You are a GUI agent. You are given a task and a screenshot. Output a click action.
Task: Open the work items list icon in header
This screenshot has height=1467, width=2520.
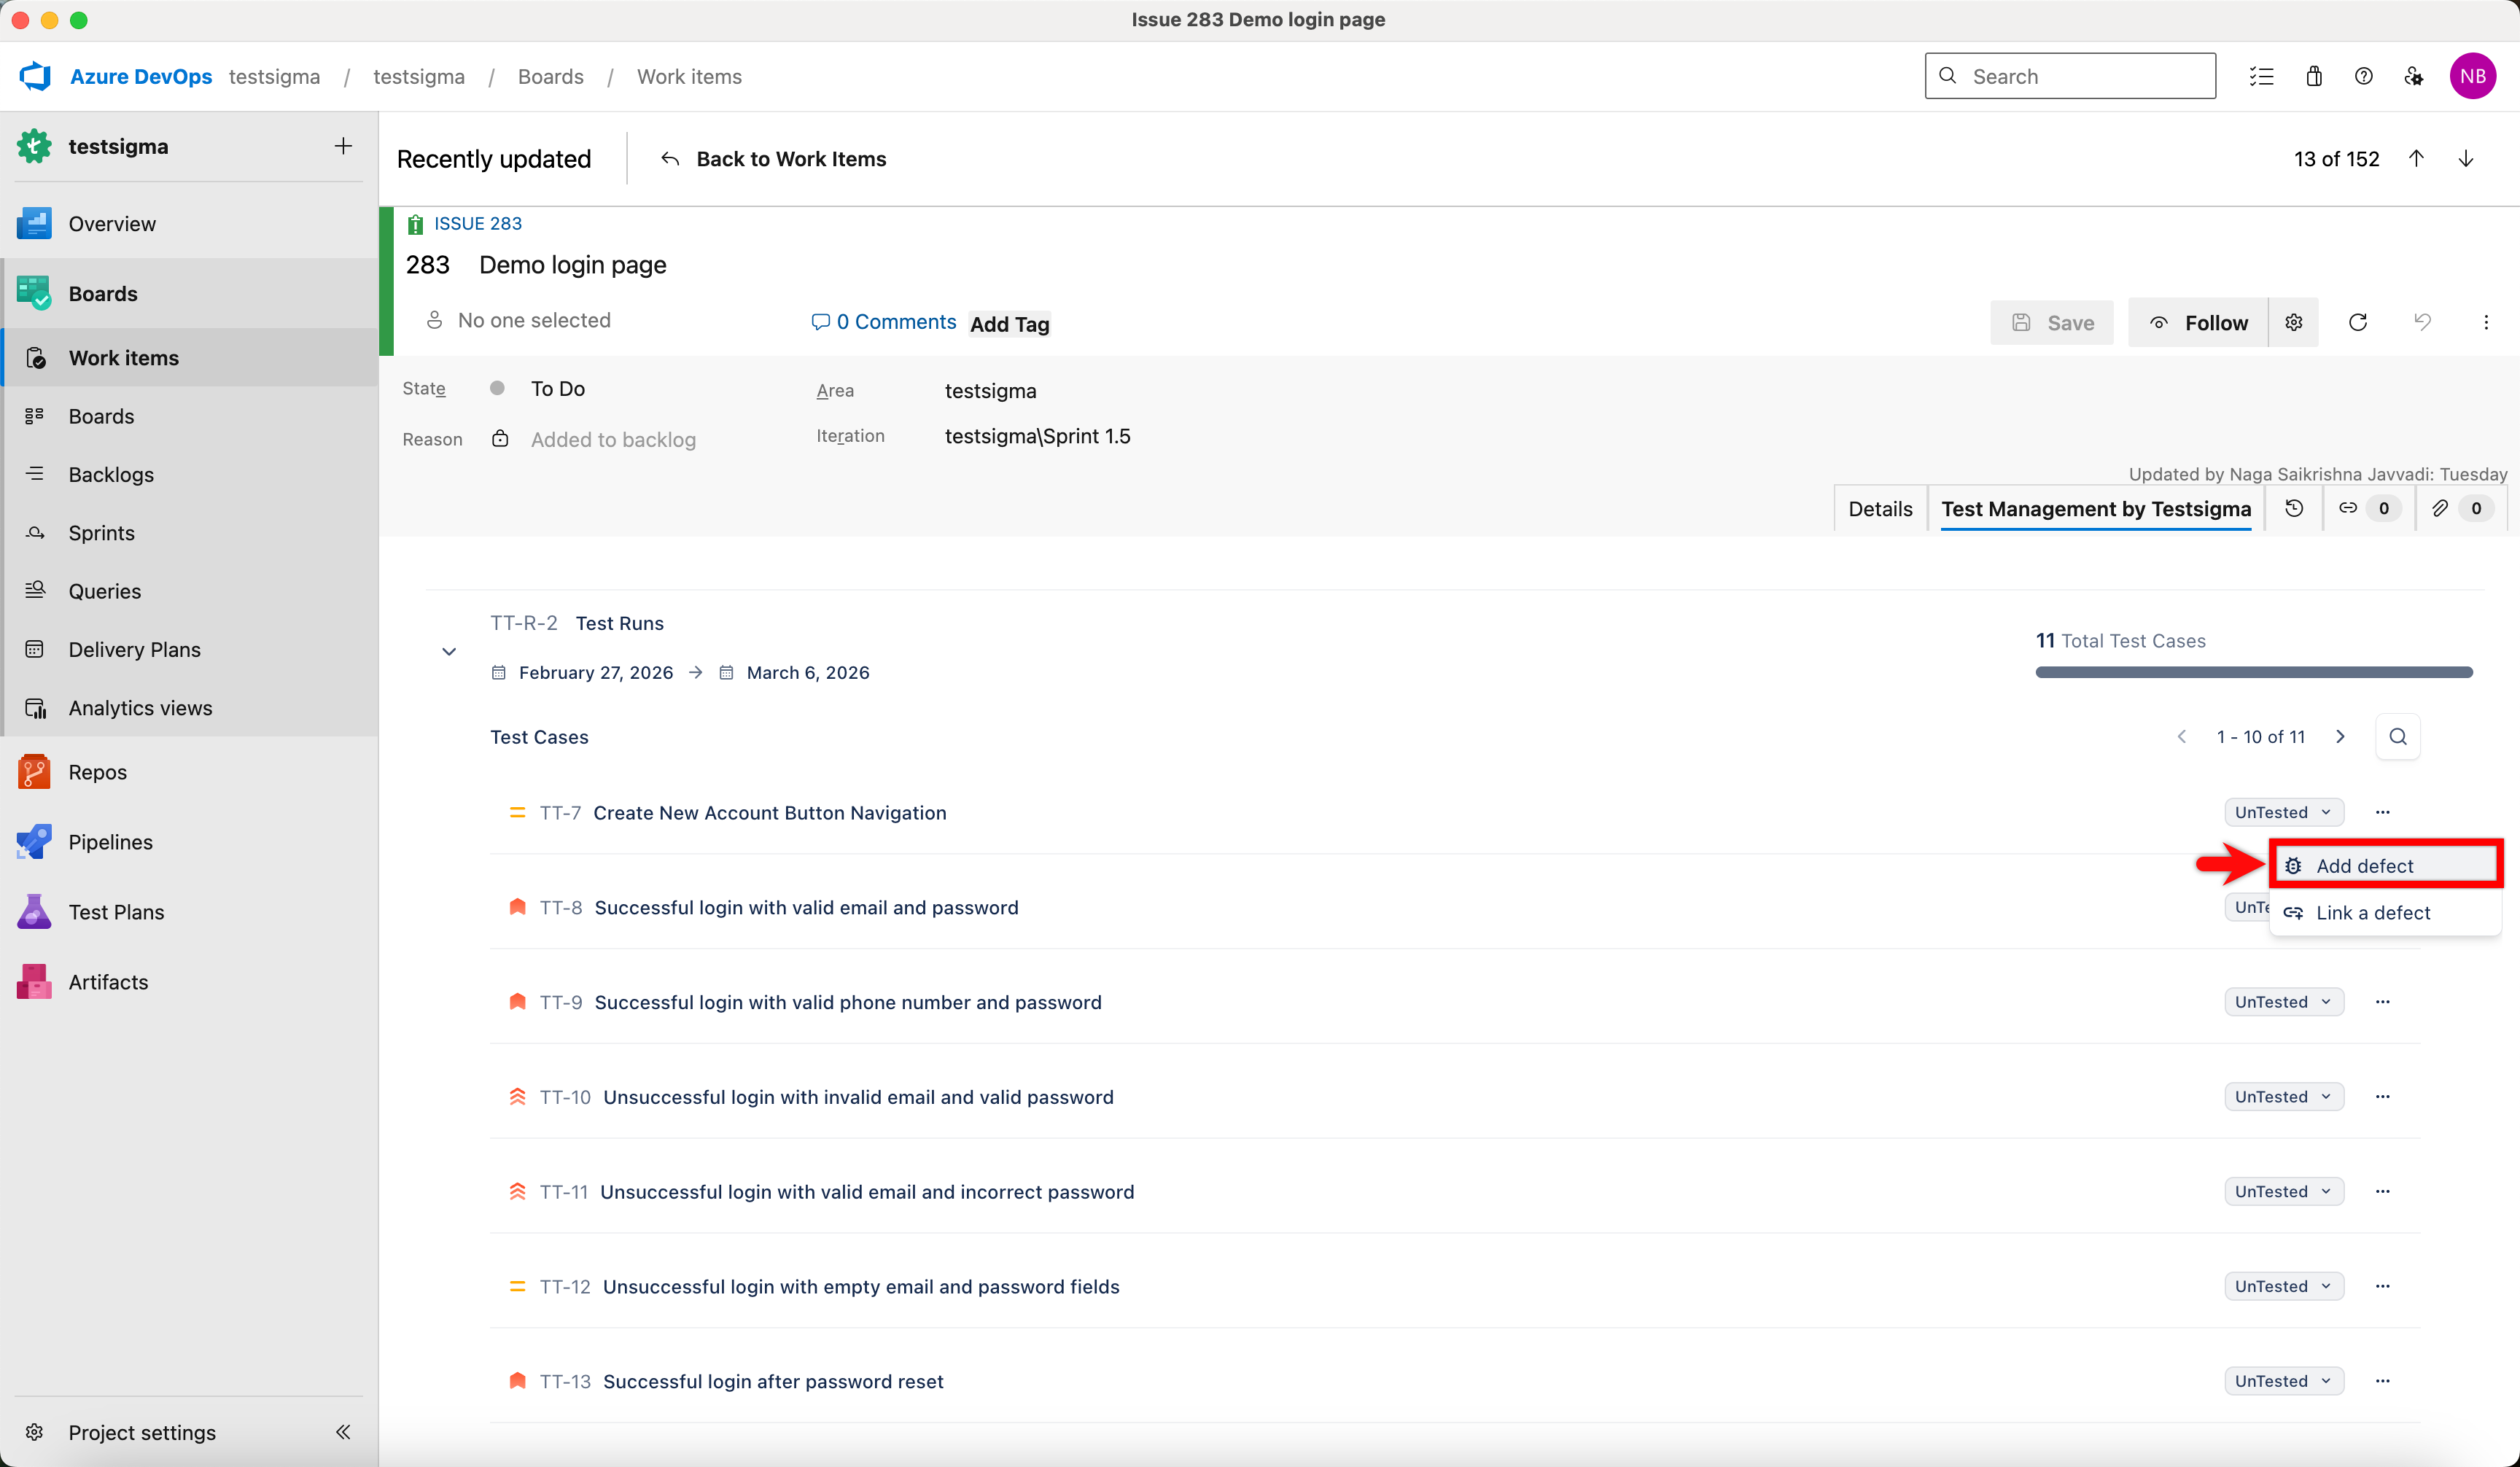[2262, 76]
